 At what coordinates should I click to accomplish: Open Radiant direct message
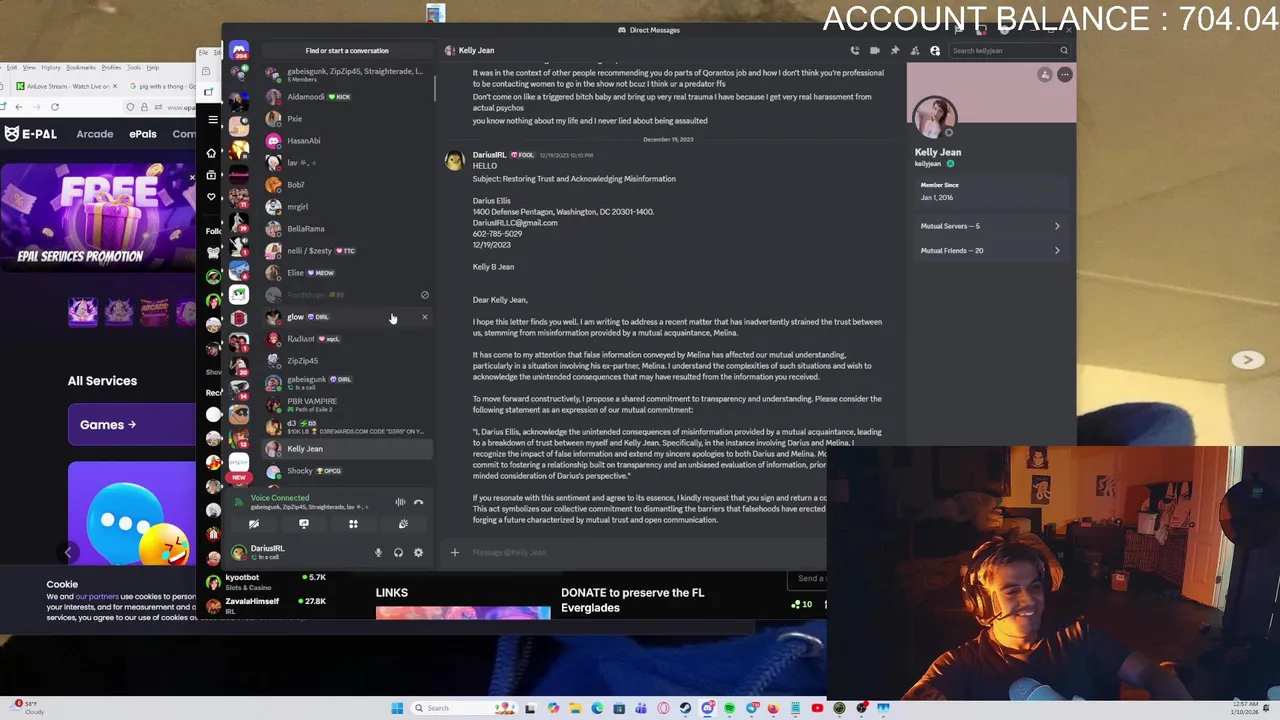click(347, 339)
